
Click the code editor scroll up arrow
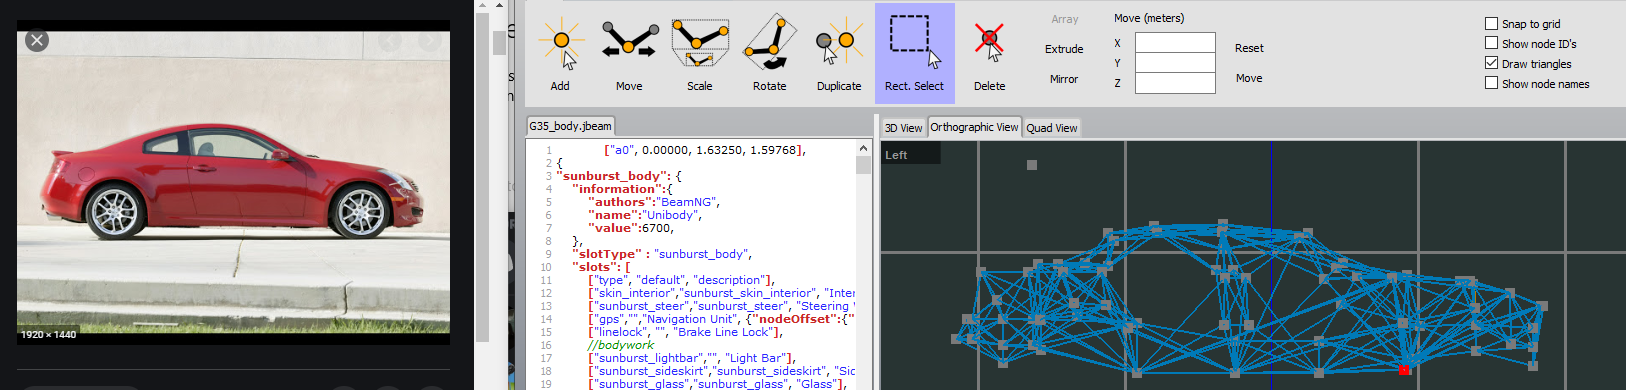click(863, 148)
